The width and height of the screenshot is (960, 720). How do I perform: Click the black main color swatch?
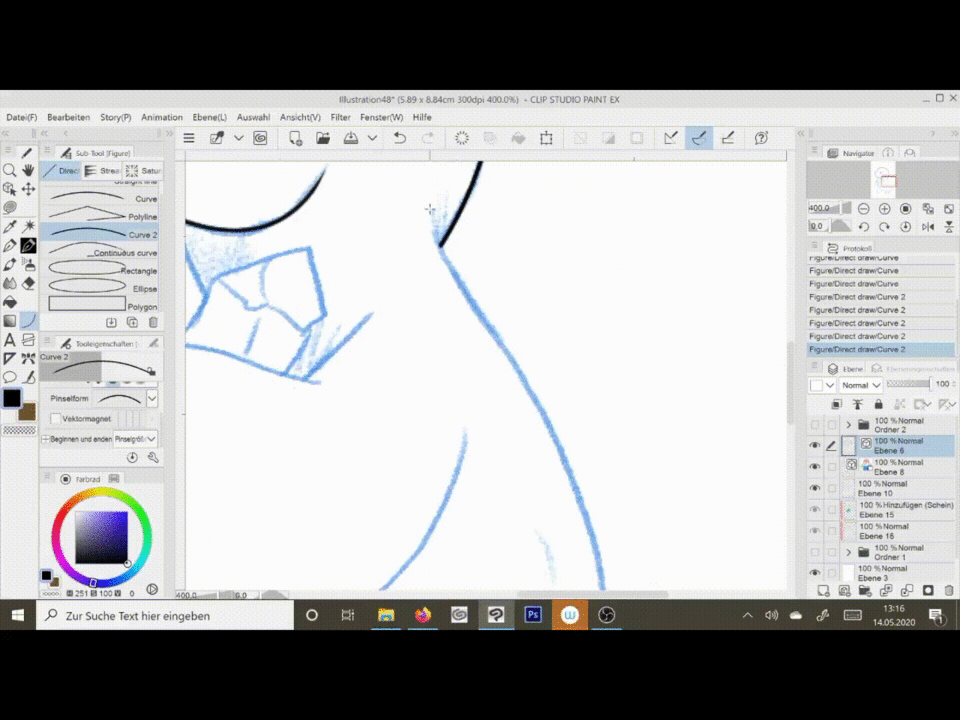pyautogui.click(x=12, y=398)
